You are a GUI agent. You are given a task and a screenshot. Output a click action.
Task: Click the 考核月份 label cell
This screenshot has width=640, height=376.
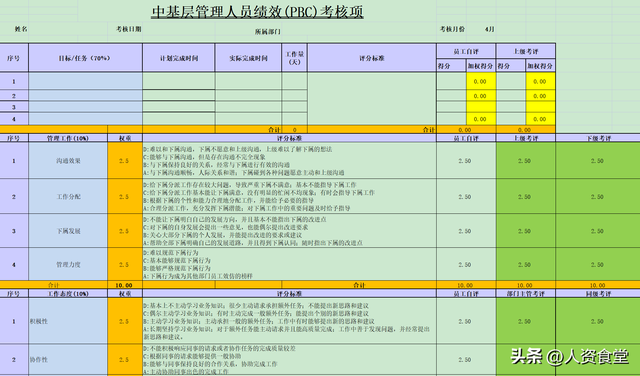click(452, 29)
